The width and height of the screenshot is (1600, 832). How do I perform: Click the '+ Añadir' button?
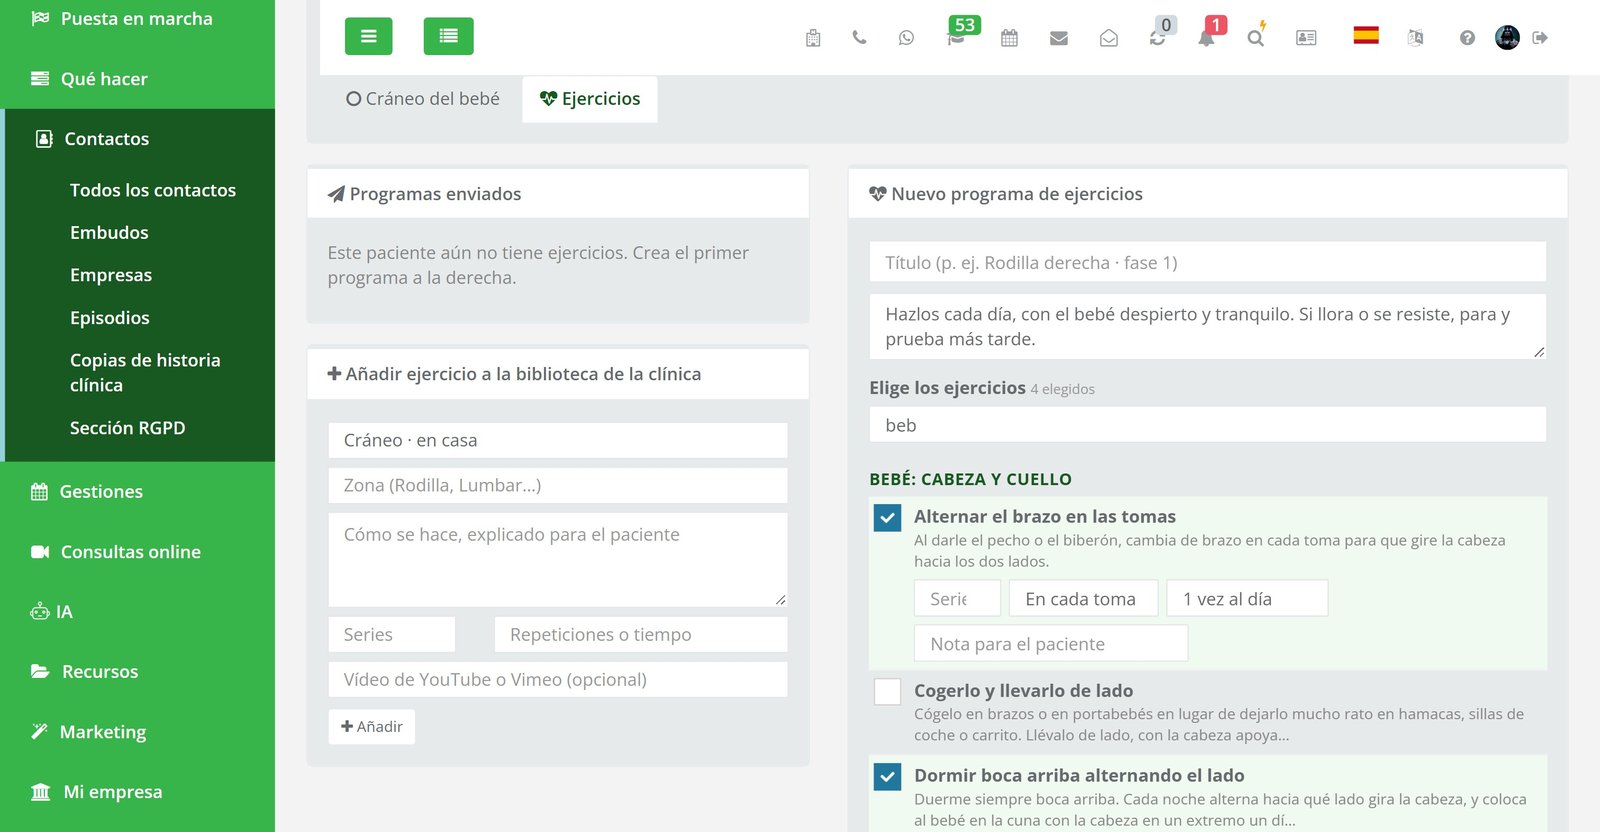[372, 727]
